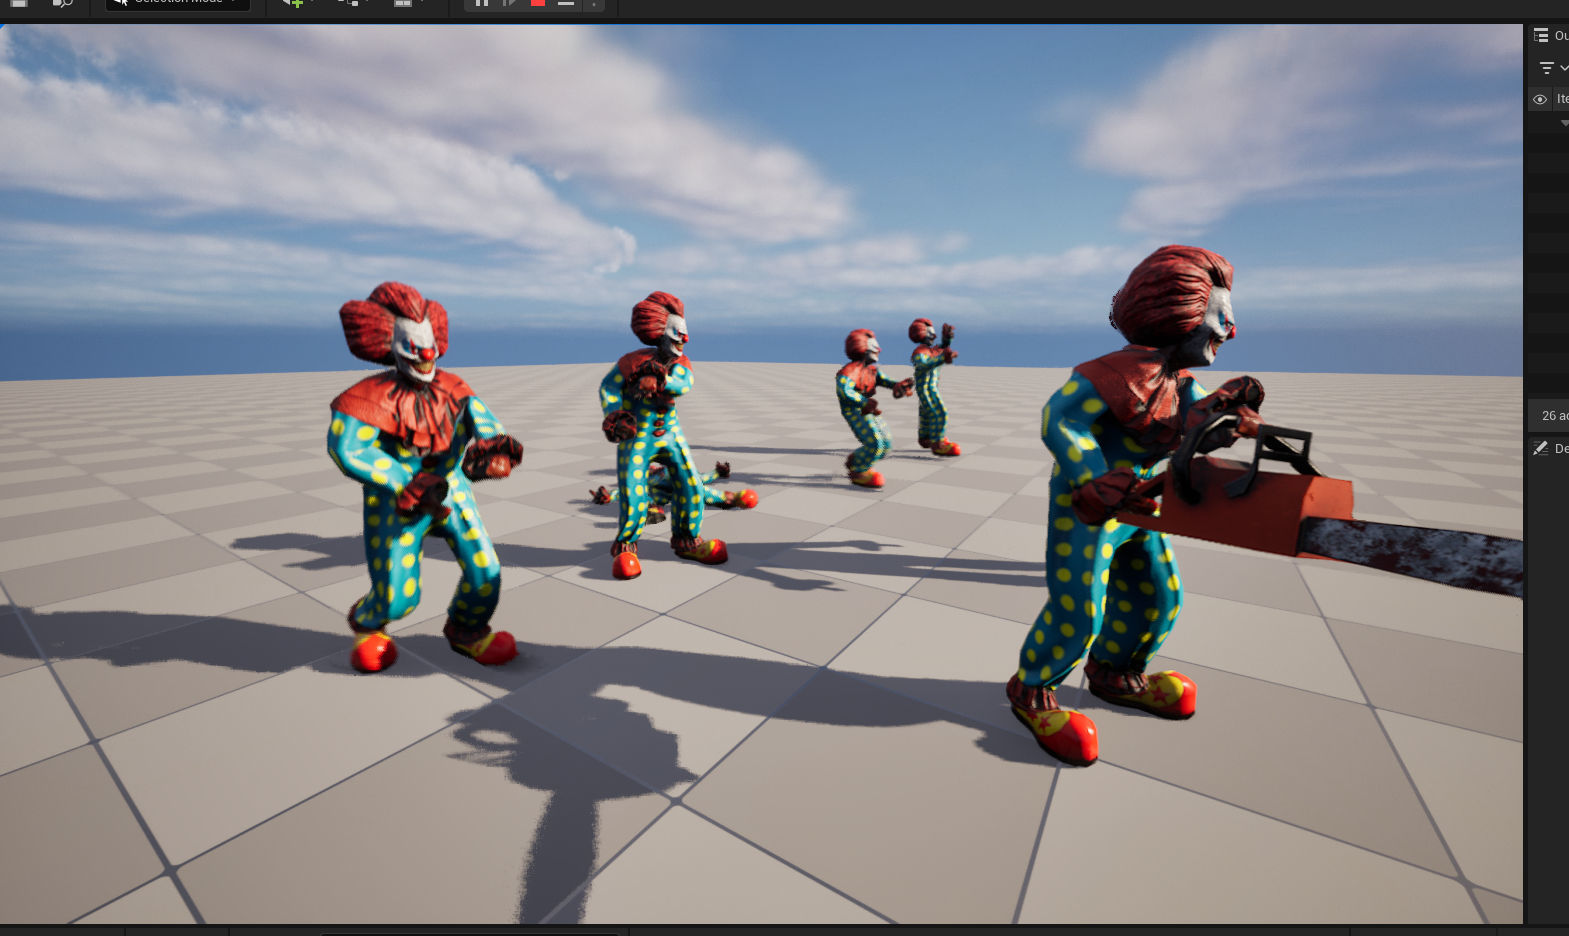Viewport: 1569px width, 936px height.
Task: Collapse the Outliner tree root arrow
Action: [1564, 123]
